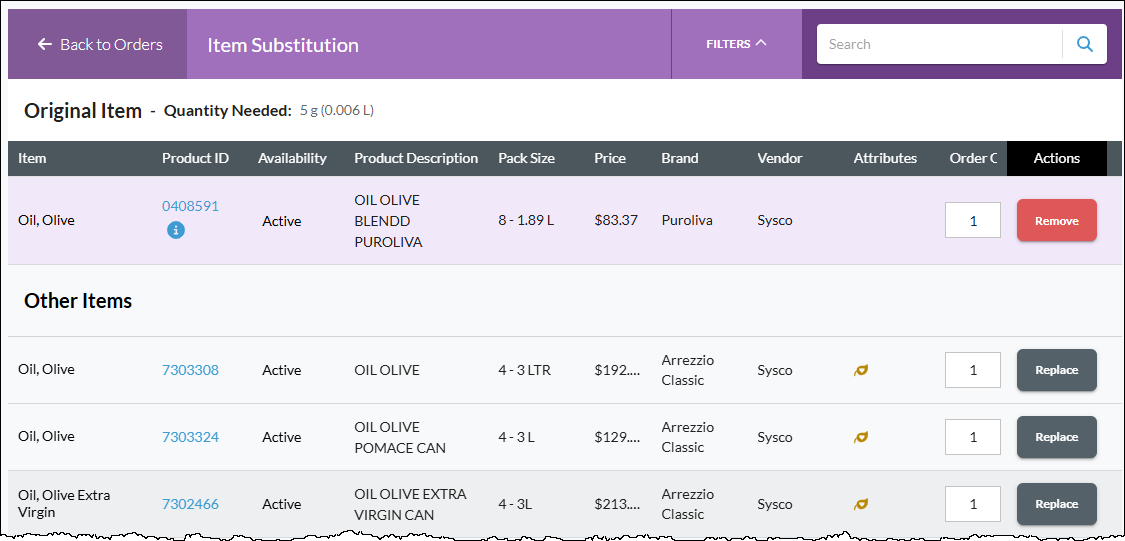Click the Brand column header

click(679, 159)
